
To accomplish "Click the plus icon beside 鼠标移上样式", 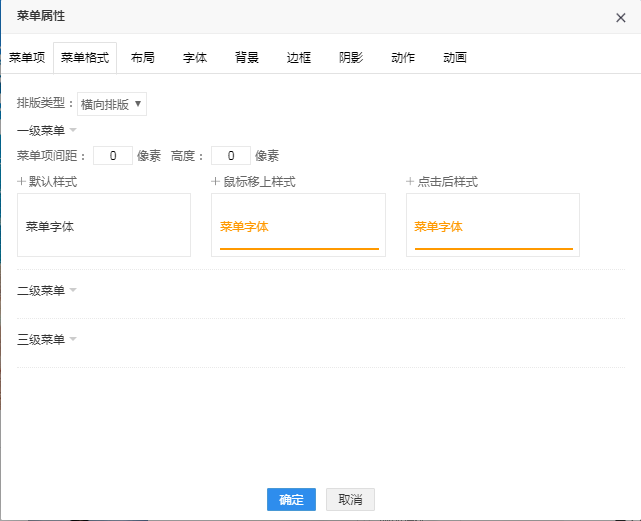I will pos(215,182).
